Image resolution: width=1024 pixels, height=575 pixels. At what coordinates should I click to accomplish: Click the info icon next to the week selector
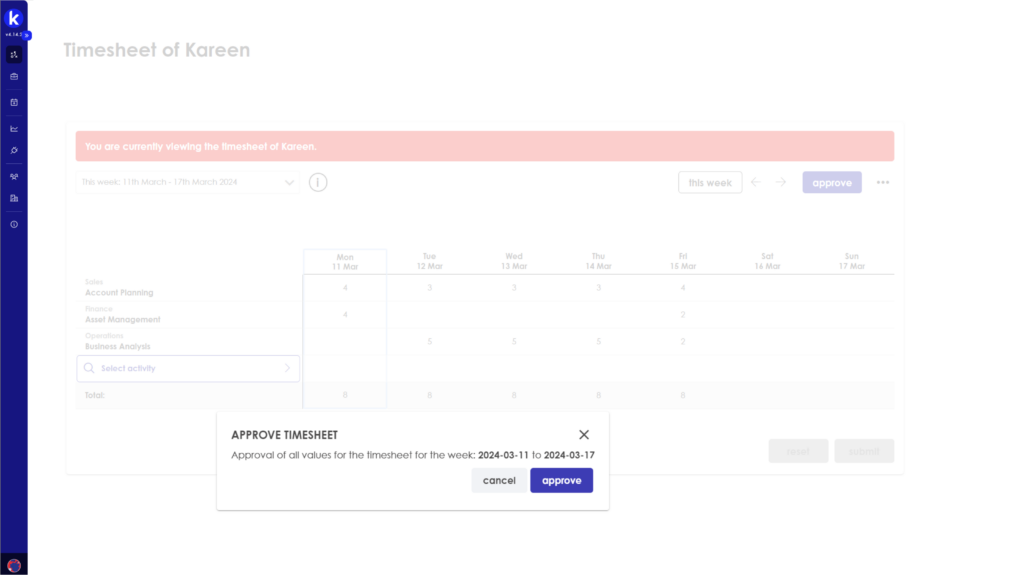click(x=318, y=182)
